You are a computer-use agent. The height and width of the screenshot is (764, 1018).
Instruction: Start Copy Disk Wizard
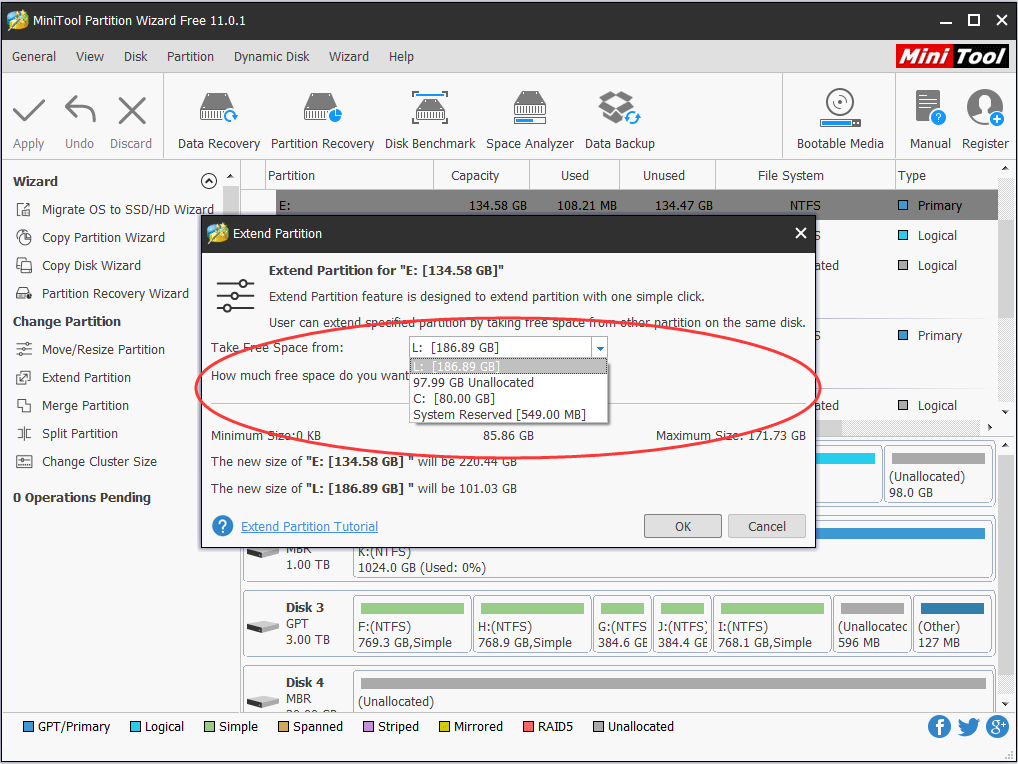coord(78,265)
